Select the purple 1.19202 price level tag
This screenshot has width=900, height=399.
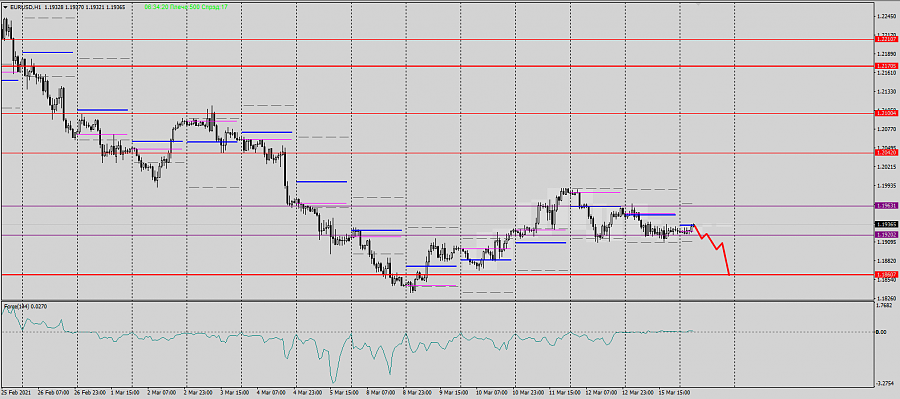(887, 235)
